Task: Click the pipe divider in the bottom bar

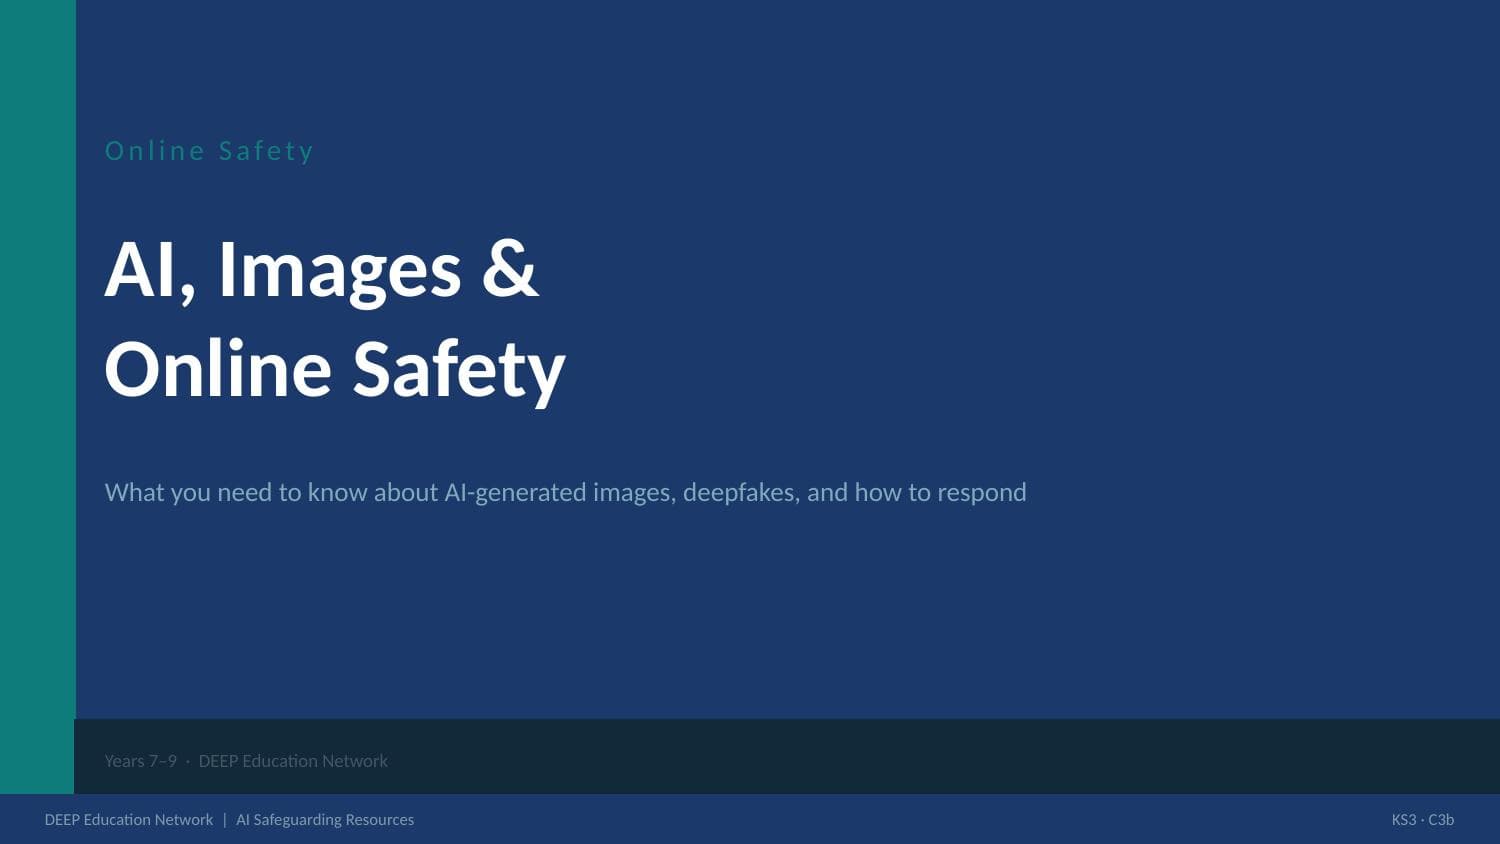Action: point(226,819)
